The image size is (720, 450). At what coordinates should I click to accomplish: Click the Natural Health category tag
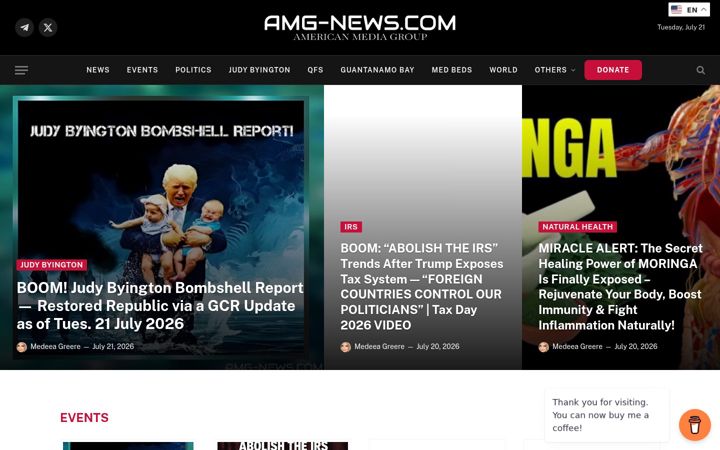[578, 227]
